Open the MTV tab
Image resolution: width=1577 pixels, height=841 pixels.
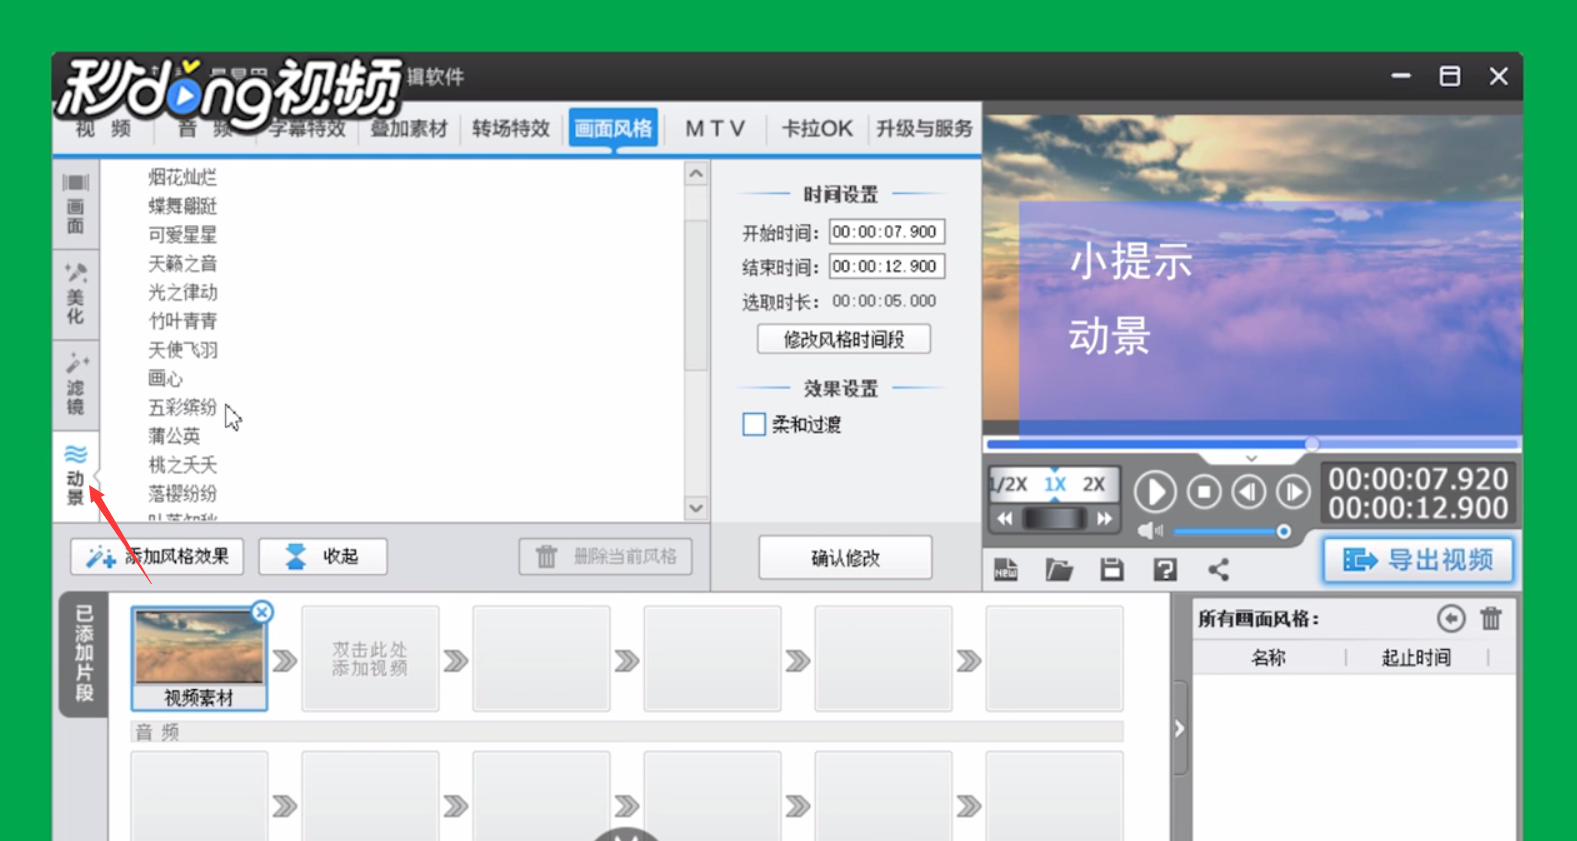715,128
